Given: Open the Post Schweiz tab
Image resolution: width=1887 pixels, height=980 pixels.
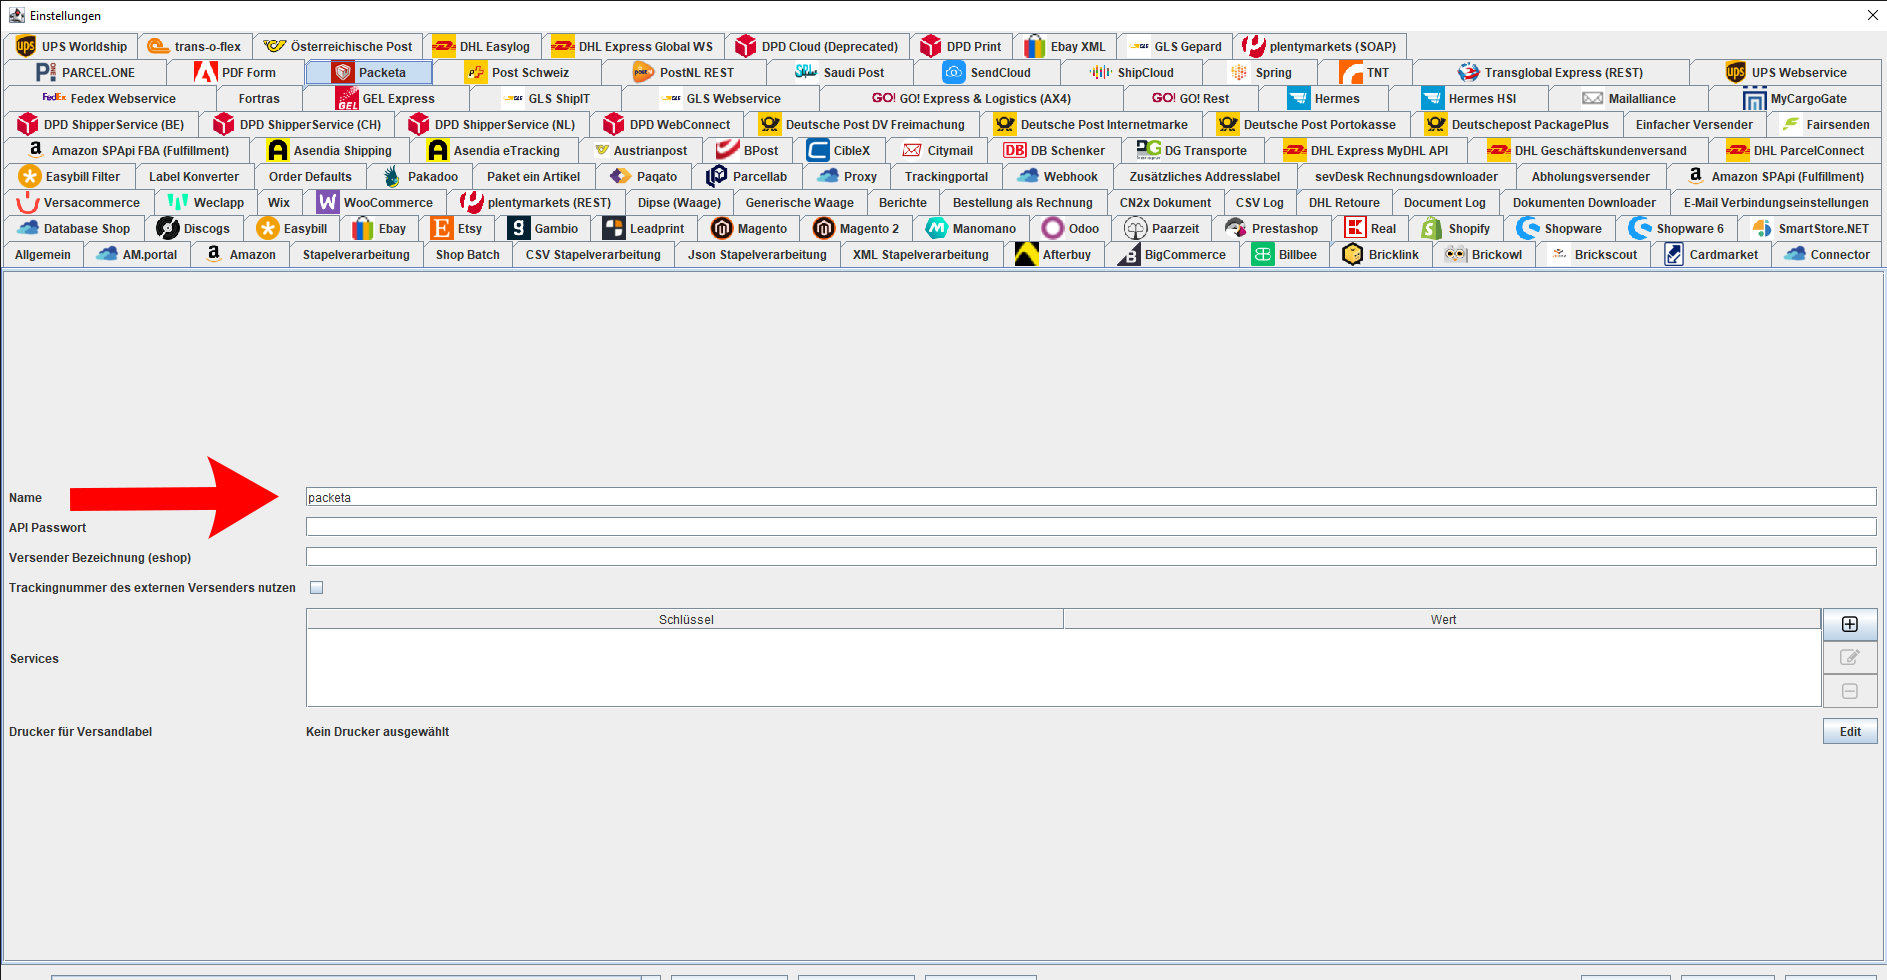Looking at the screenshot, I should 517,72.
